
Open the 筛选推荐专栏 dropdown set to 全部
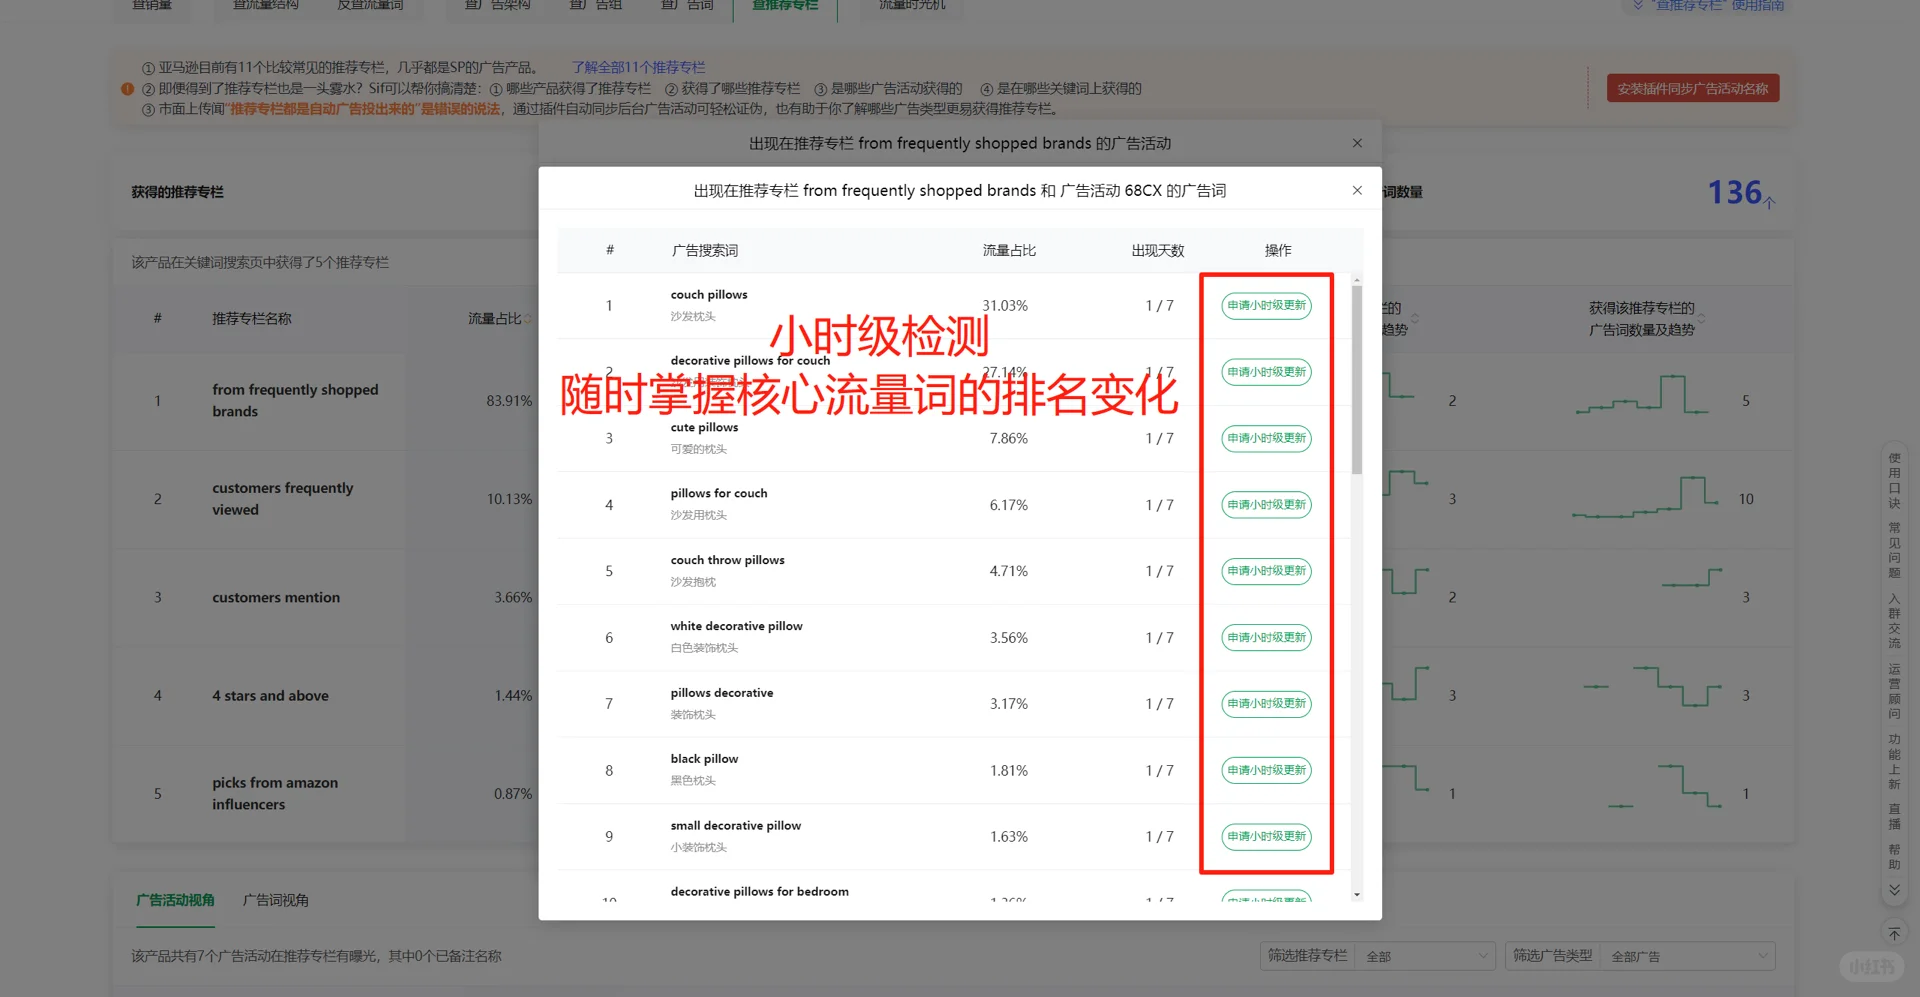coord(1425,956)
